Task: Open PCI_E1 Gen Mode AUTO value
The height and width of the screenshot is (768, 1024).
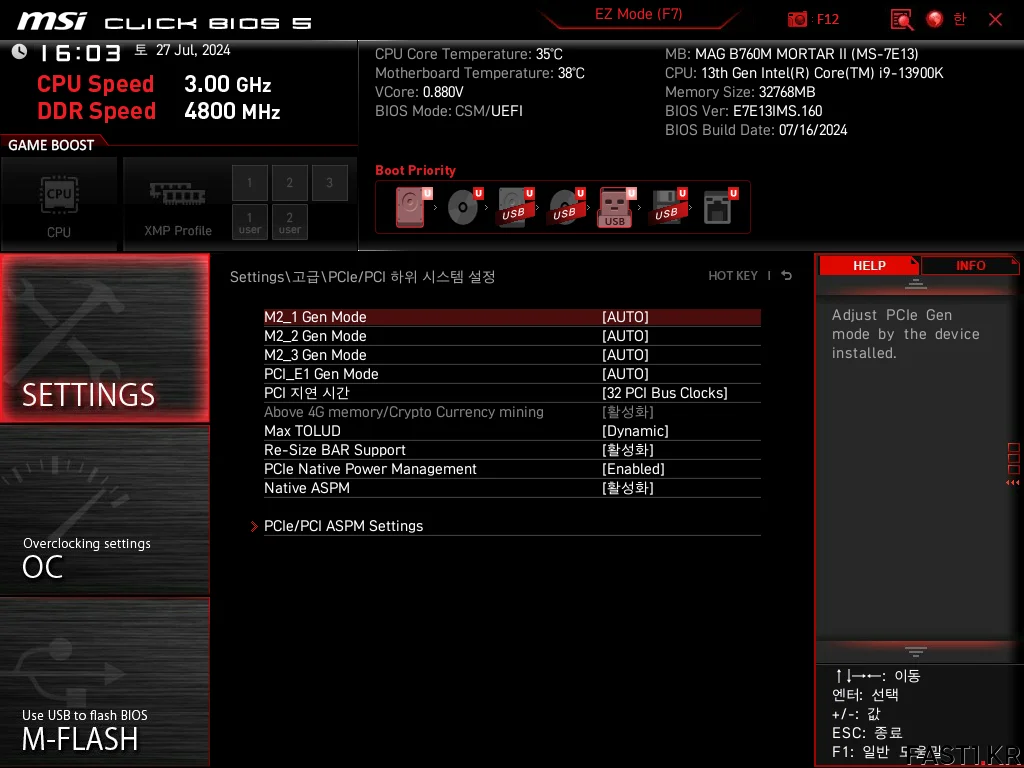Action: click(625, 374)
